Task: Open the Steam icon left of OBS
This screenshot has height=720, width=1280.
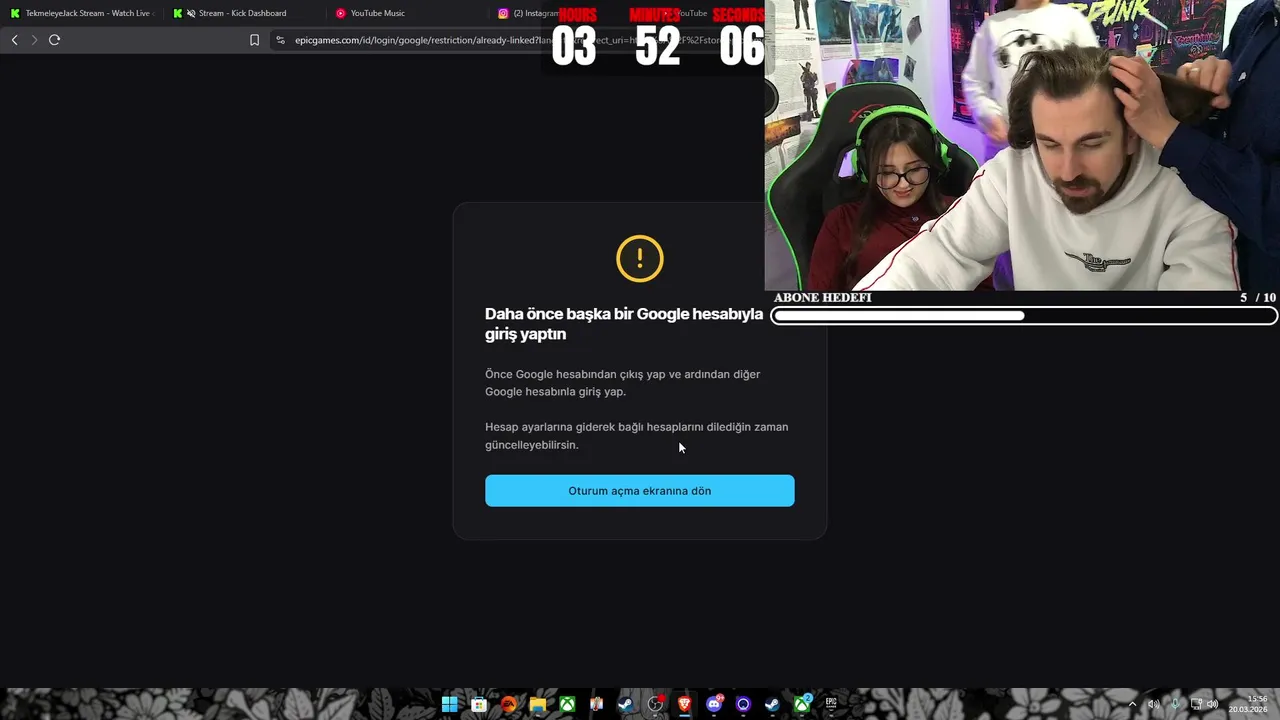Action: tap(626, 704)
